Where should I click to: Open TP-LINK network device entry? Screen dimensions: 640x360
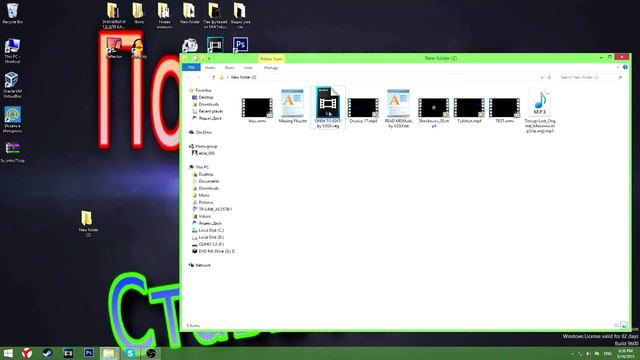click(215, 209)
